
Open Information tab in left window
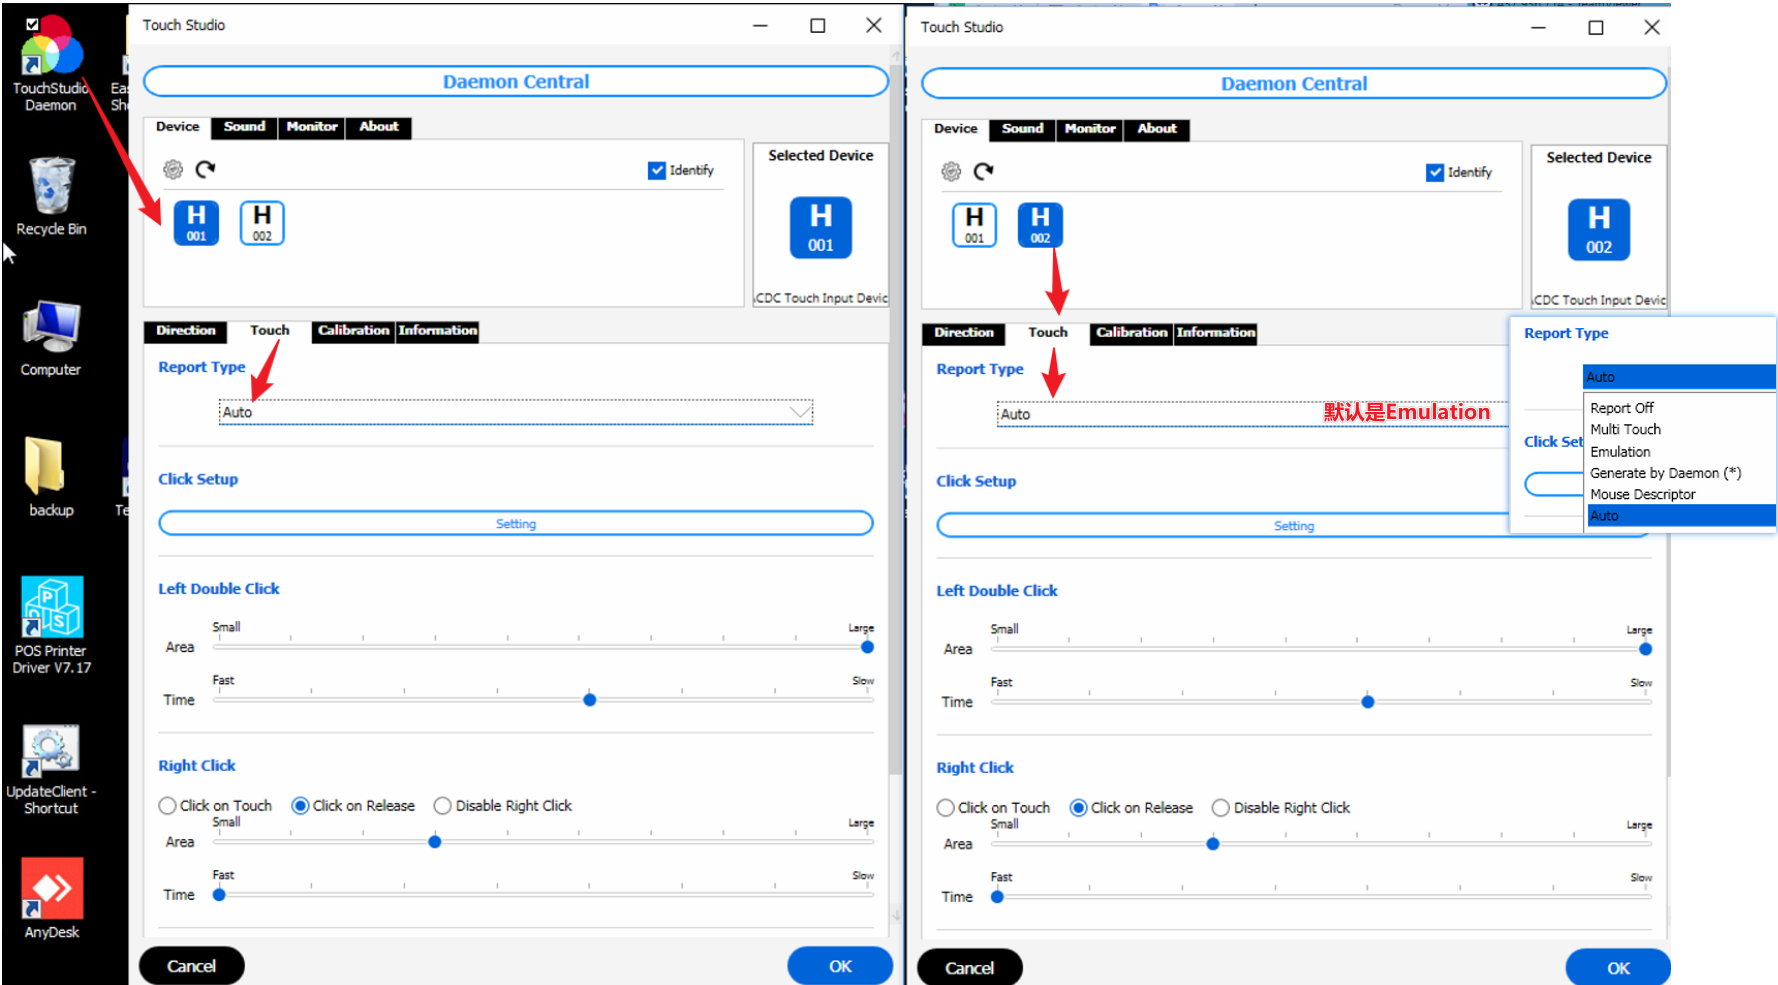coord(437,331)
